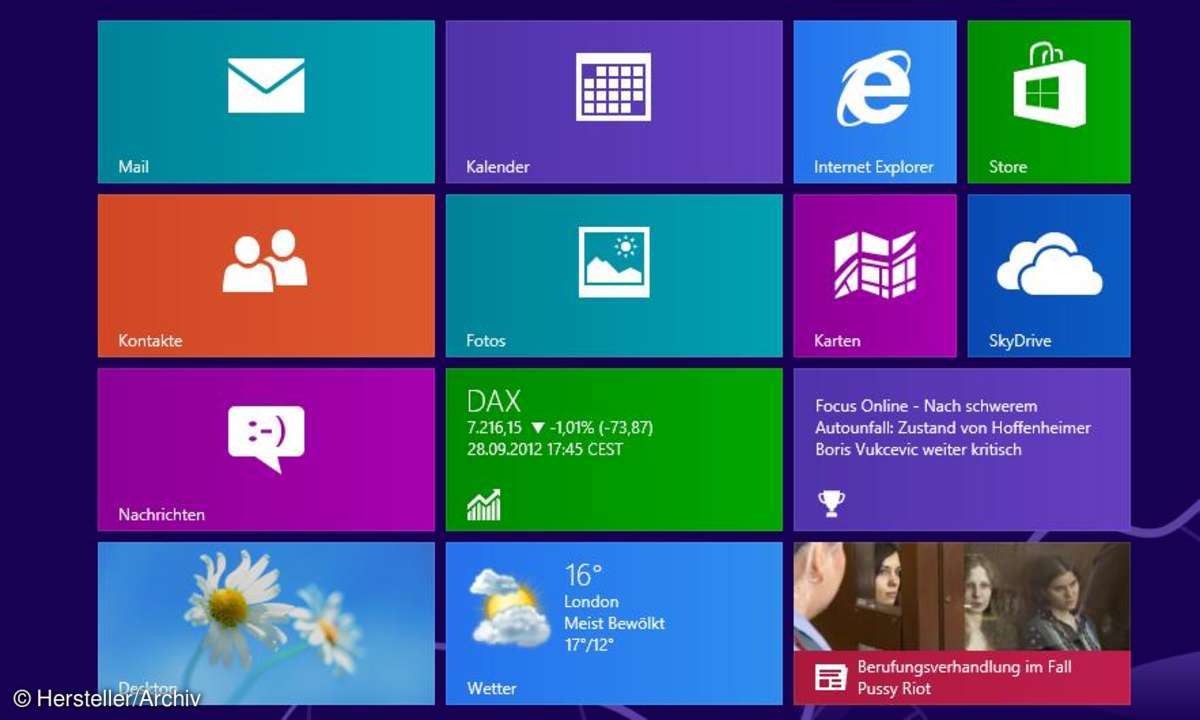Open the SkyDrive cloud icon

[1049, 263]
